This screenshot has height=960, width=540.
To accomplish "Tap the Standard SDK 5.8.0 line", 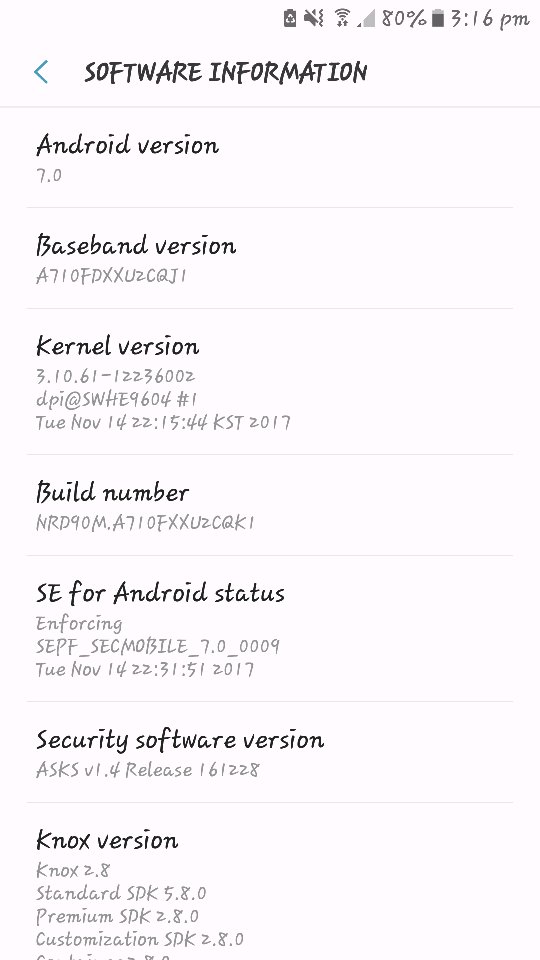I will (x=121, y=893).
